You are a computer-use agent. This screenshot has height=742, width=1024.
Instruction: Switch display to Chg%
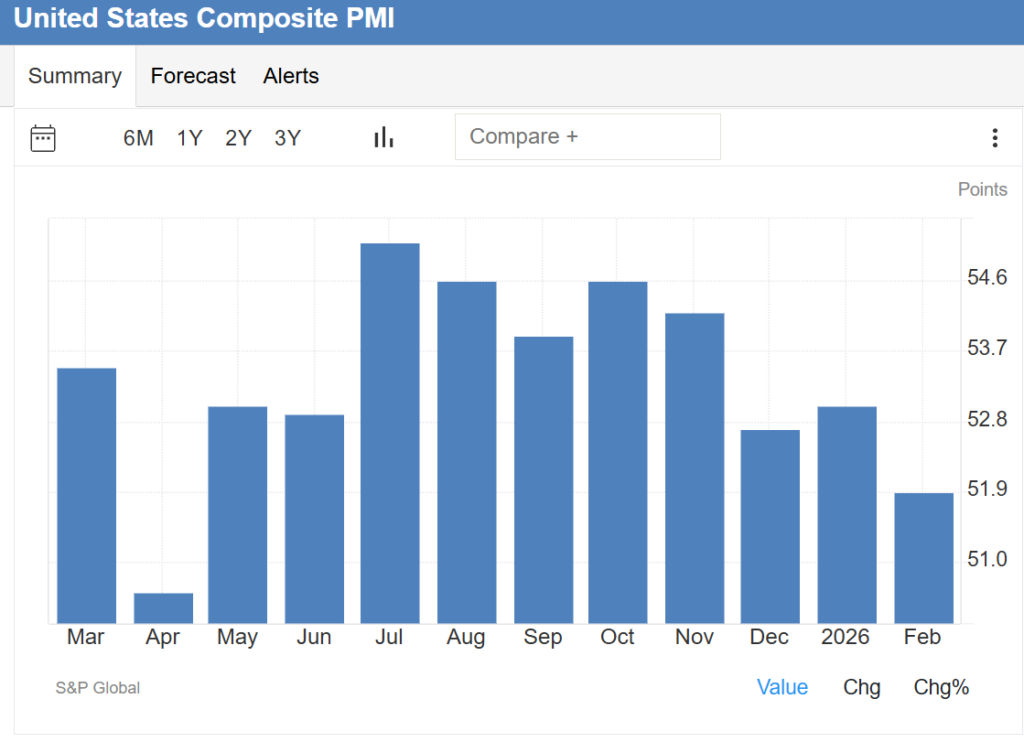click(941, 687)
